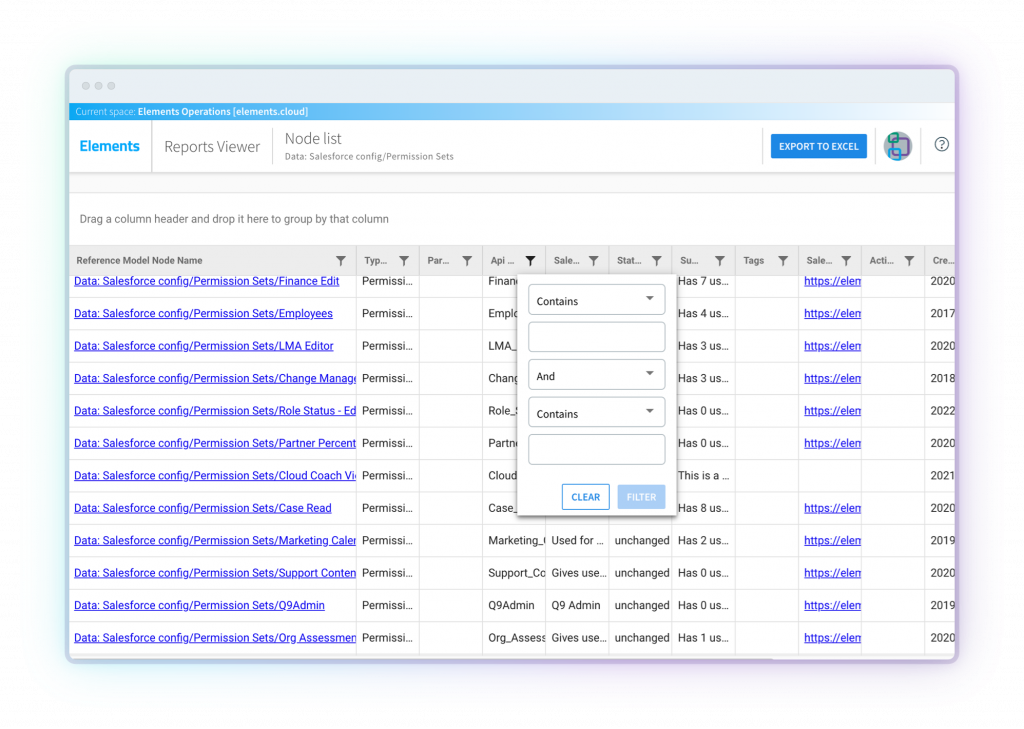Screen dimensions: 1024x729
Task: Click the user avatar icon
Action: coord(897,146)
